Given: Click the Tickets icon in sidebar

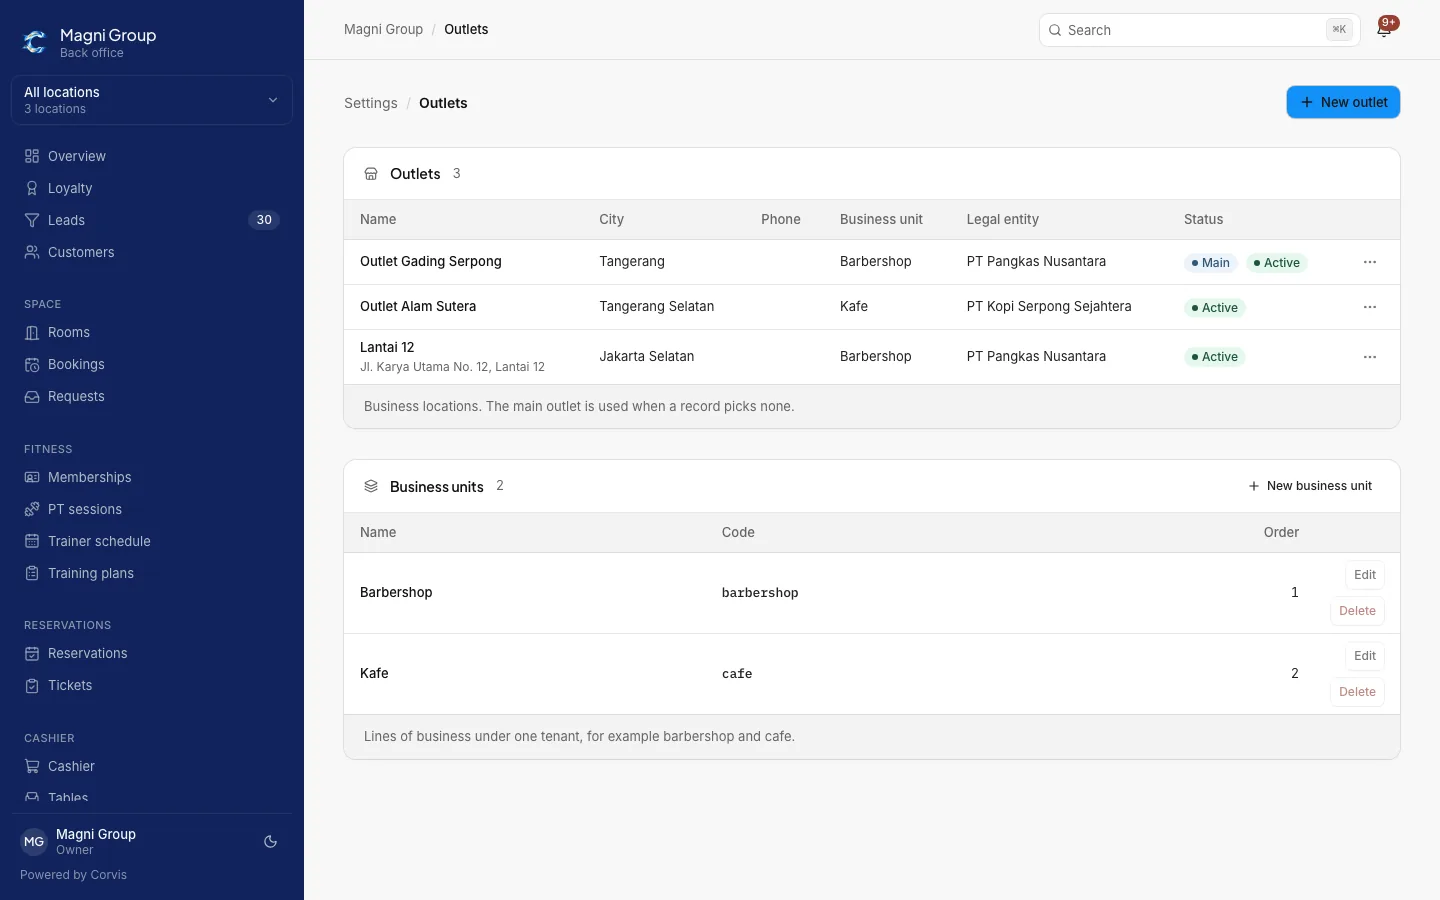Looking at the screenshot, I should point(32,686).
